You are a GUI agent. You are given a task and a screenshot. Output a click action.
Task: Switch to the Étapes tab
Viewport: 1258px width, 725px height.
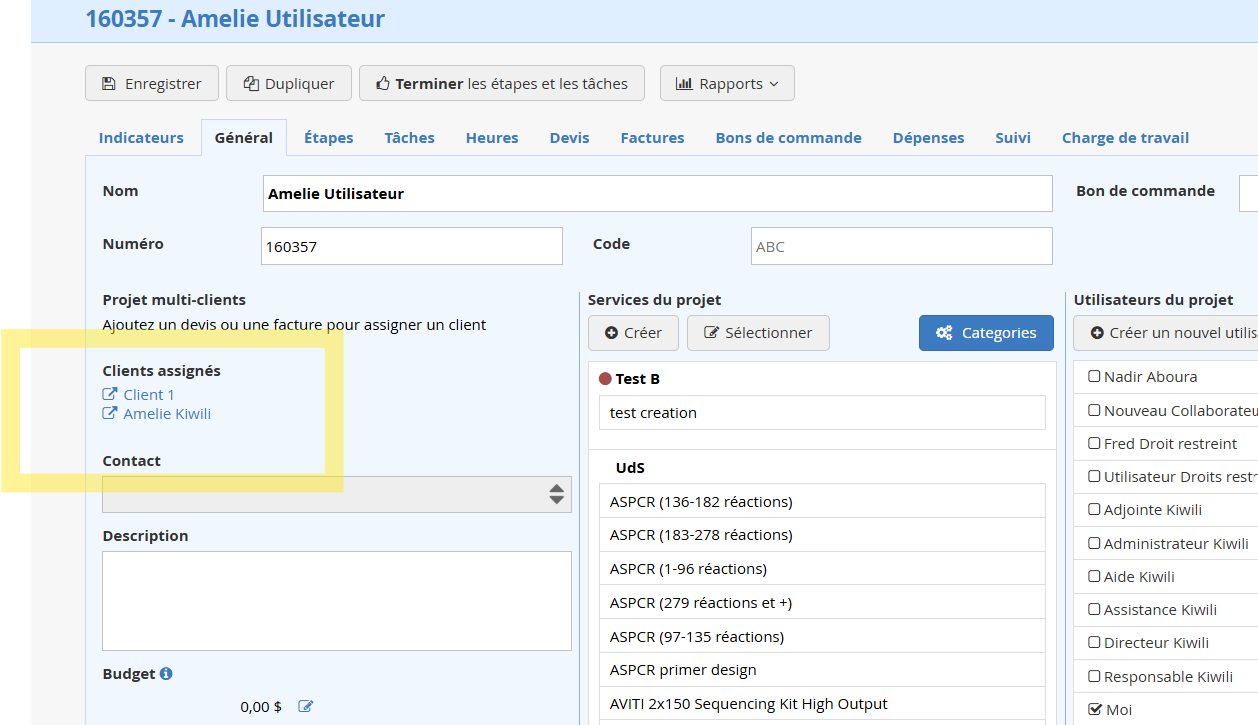329,138
